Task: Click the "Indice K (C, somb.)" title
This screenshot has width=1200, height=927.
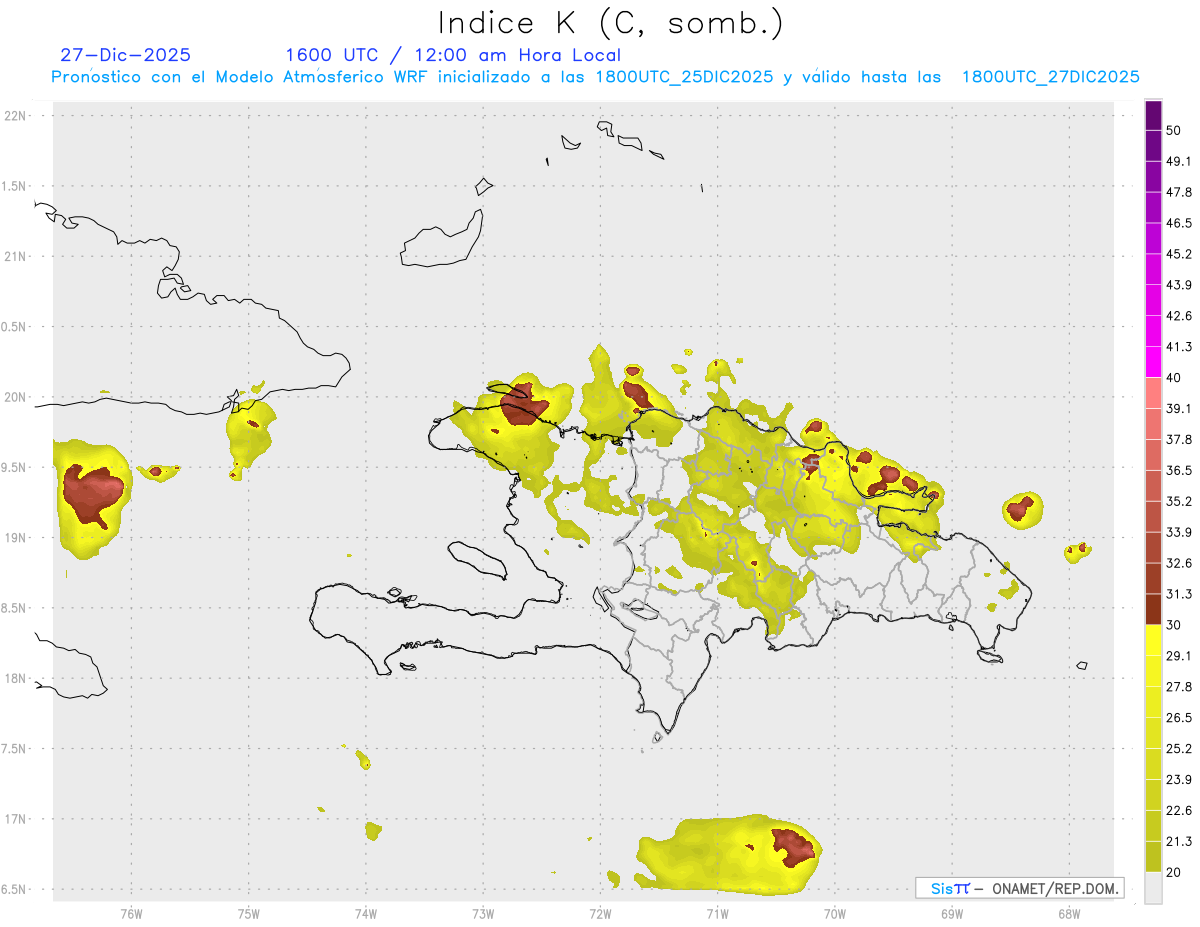Action: coord(611,23)
